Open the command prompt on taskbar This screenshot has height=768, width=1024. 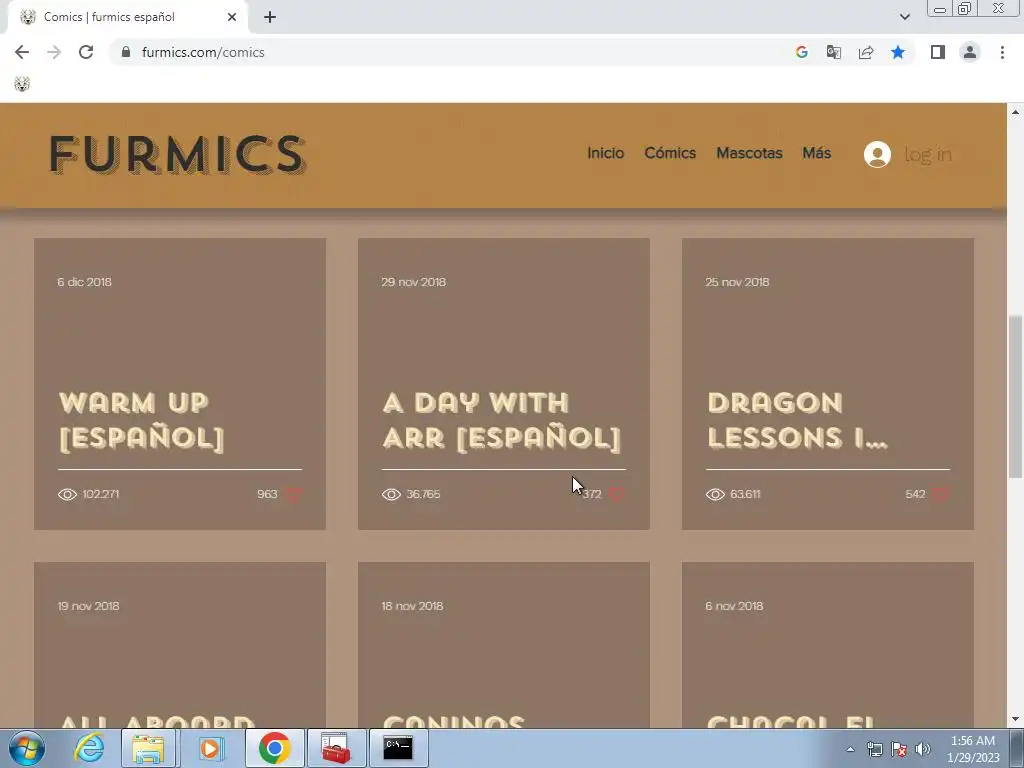(398, 748)
